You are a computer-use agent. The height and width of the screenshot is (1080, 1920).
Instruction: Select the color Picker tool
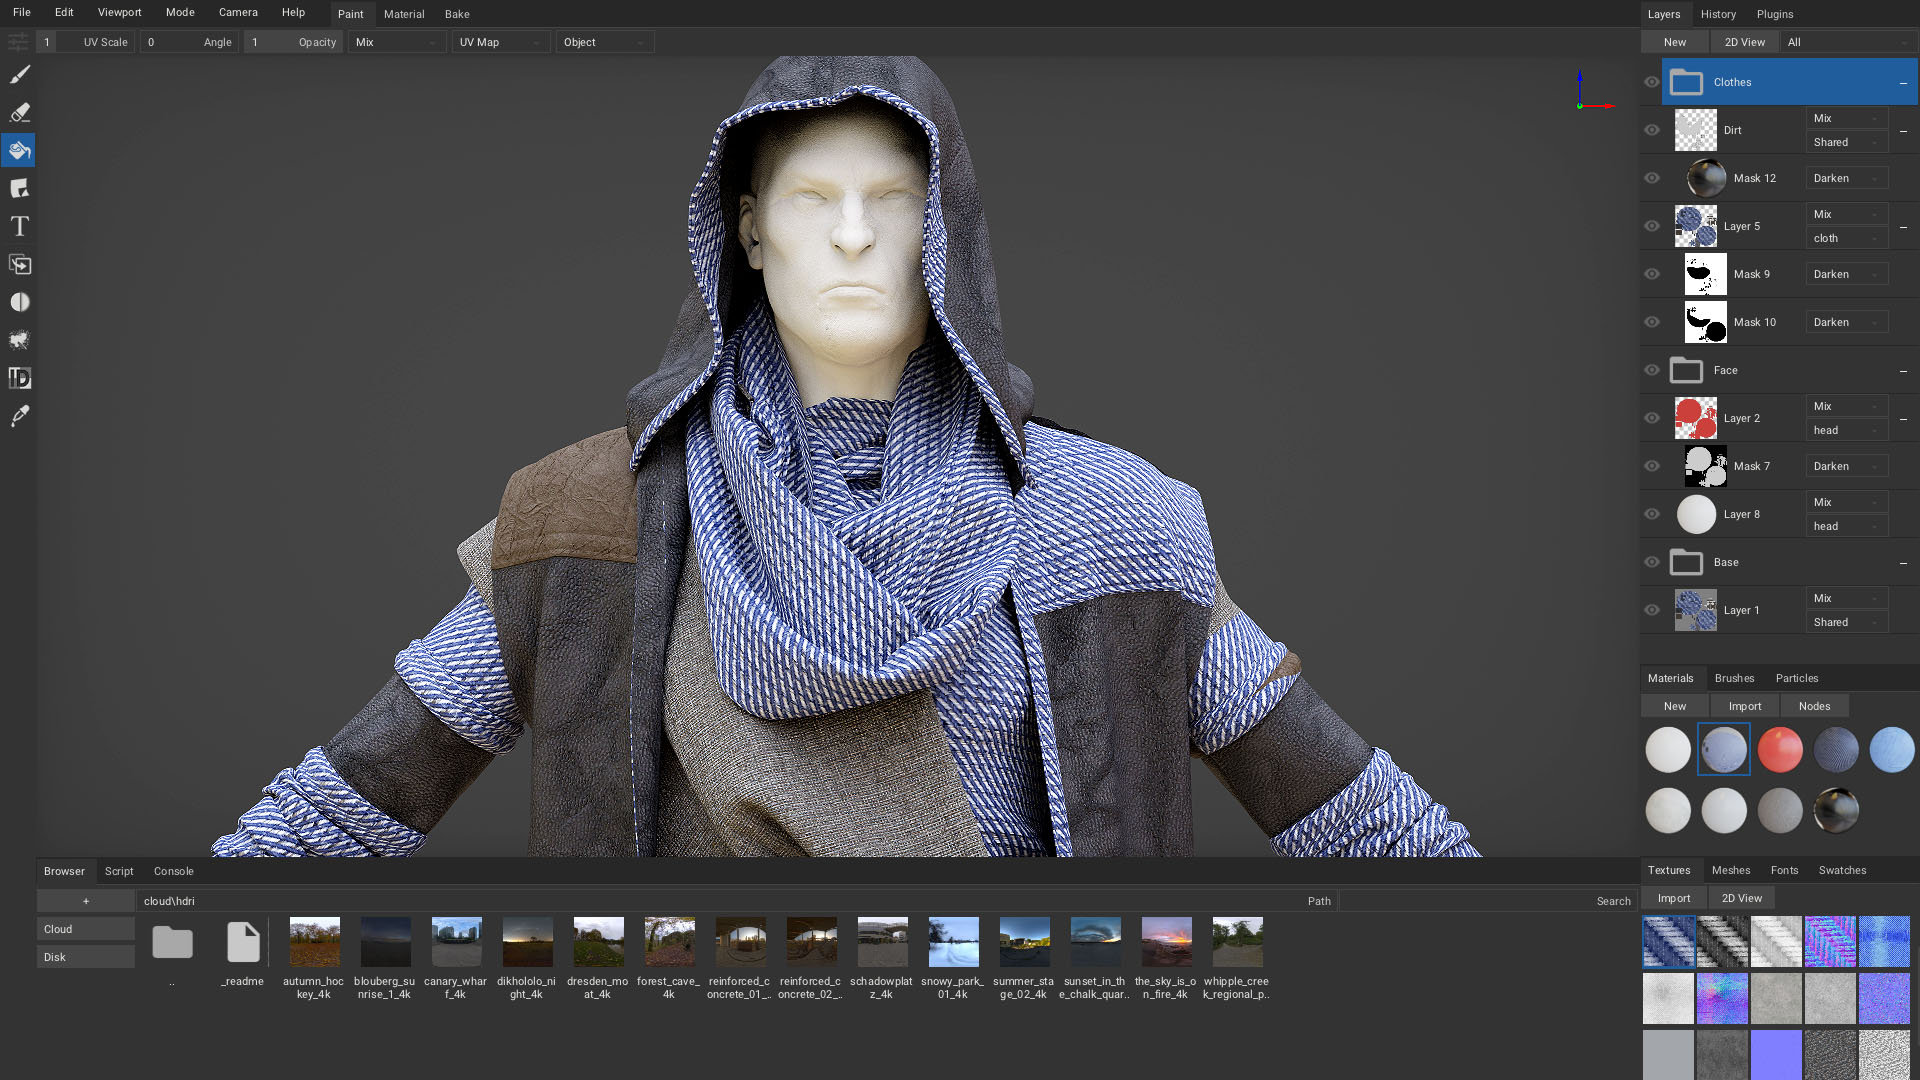click(x=19, y=415)
